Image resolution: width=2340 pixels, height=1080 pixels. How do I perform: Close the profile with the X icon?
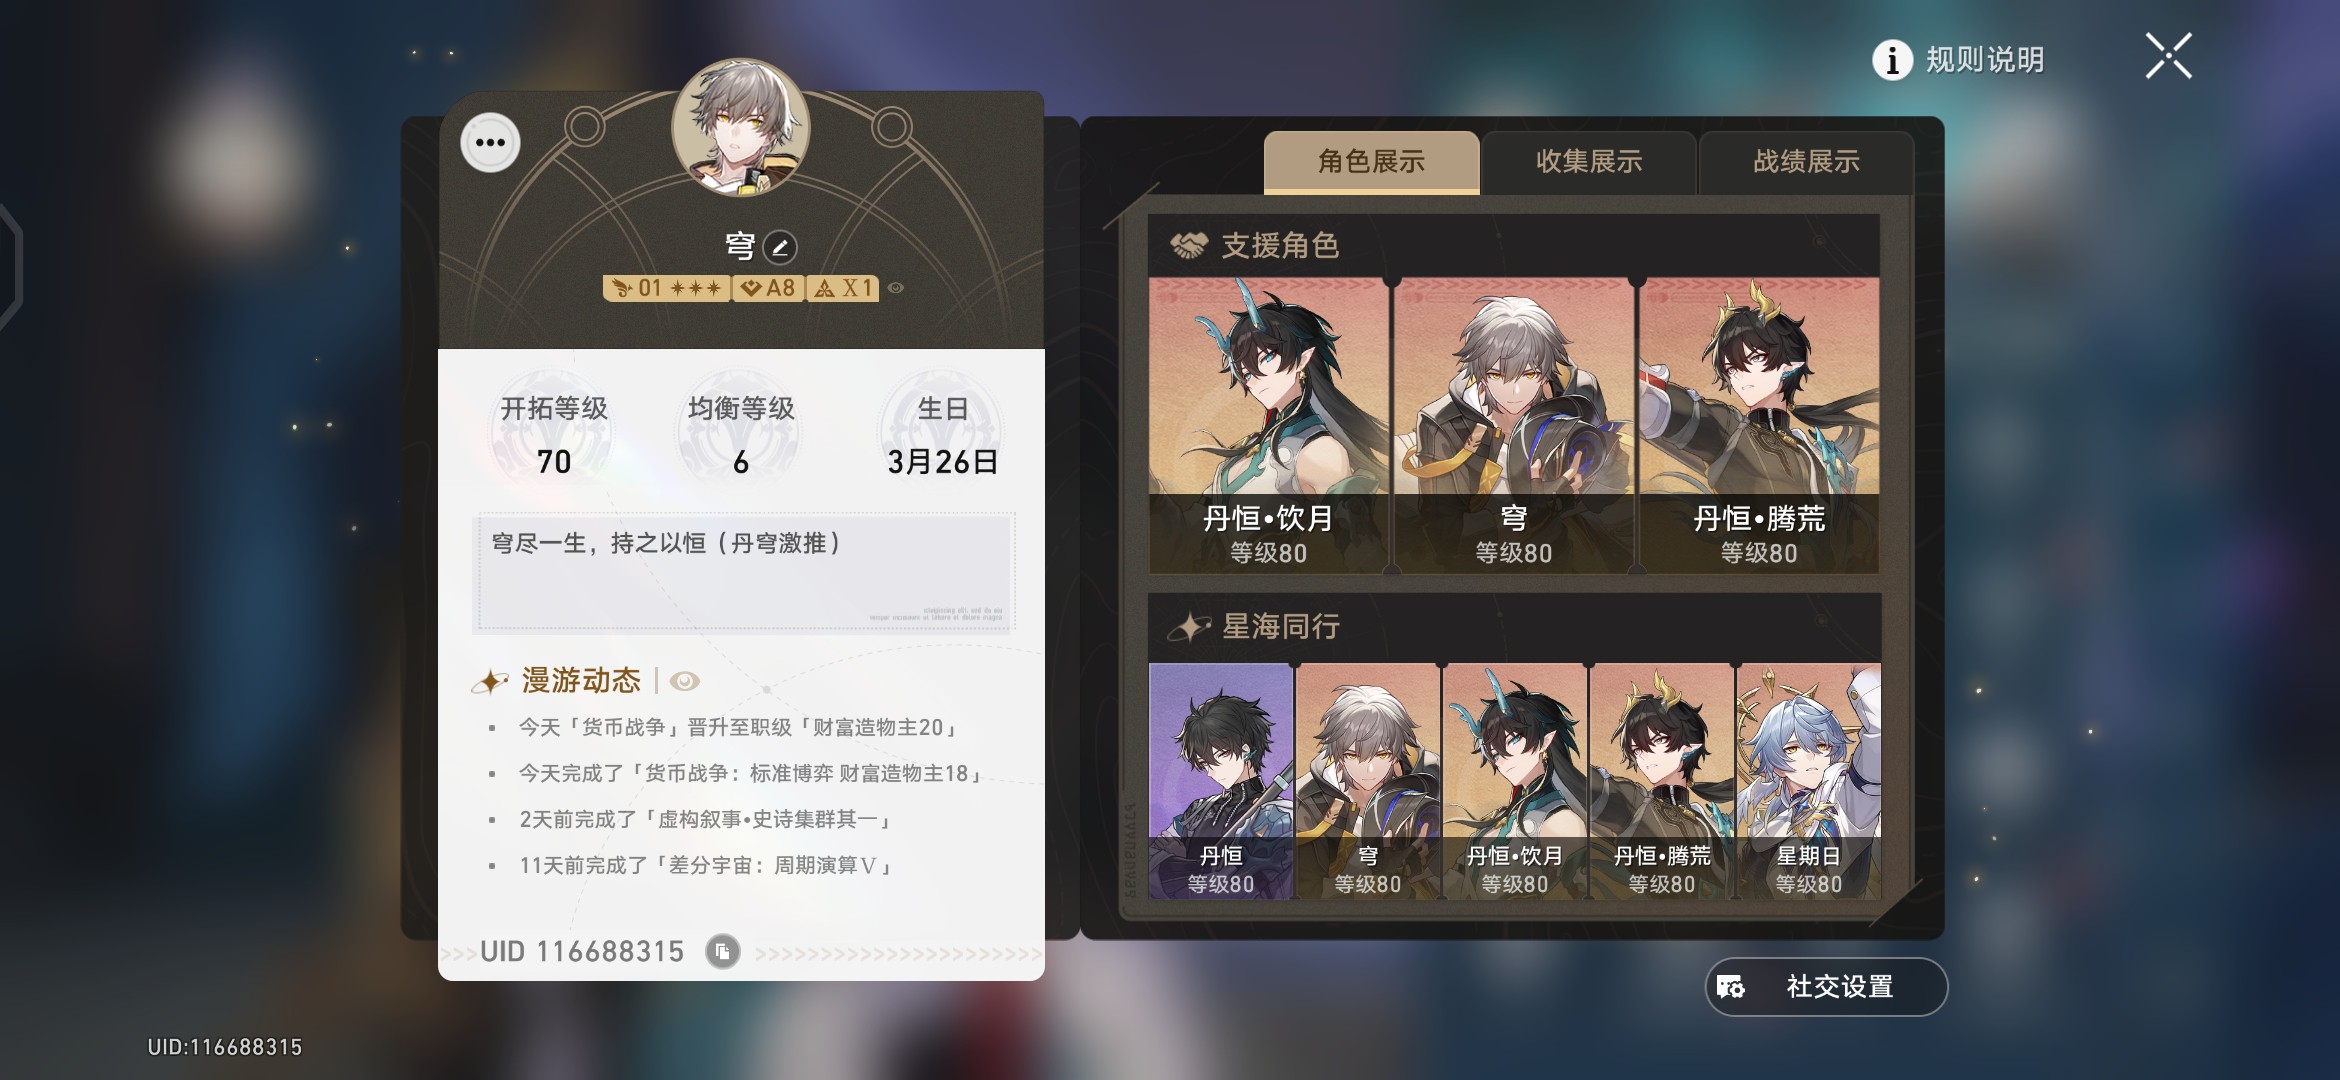pos(2168,56)
